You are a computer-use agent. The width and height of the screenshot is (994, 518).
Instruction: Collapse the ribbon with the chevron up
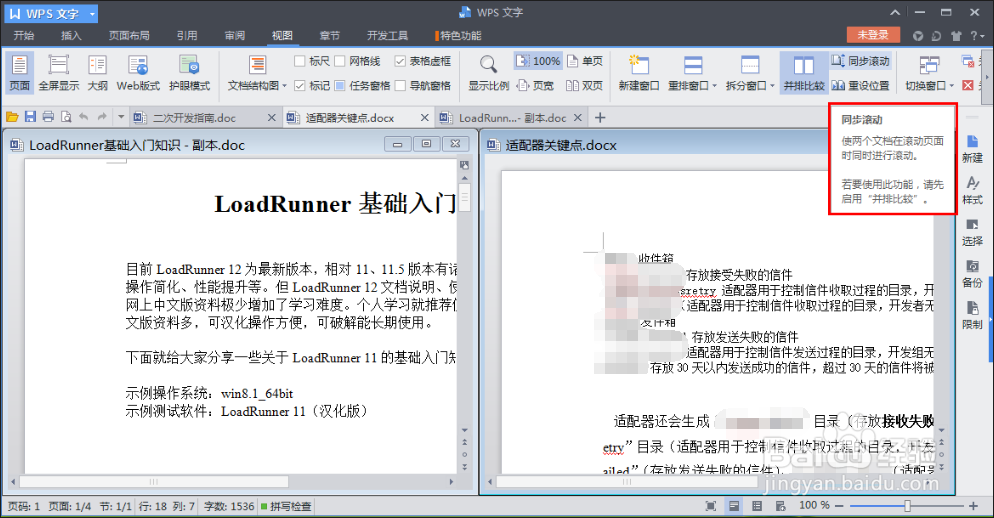[x=894, y=12]
